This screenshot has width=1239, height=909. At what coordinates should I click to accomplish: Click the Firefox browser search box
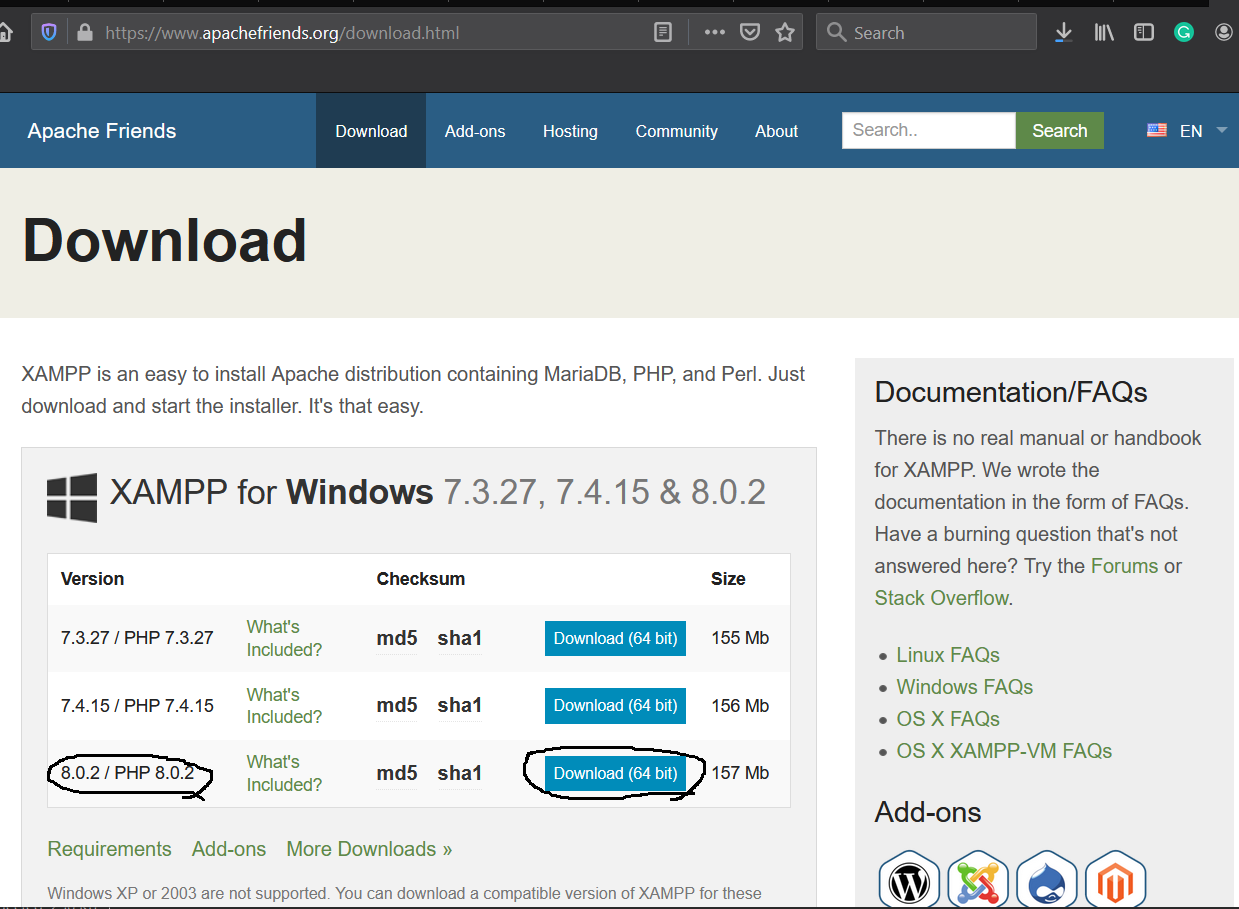pyautogui.click(x=926, y=32)
